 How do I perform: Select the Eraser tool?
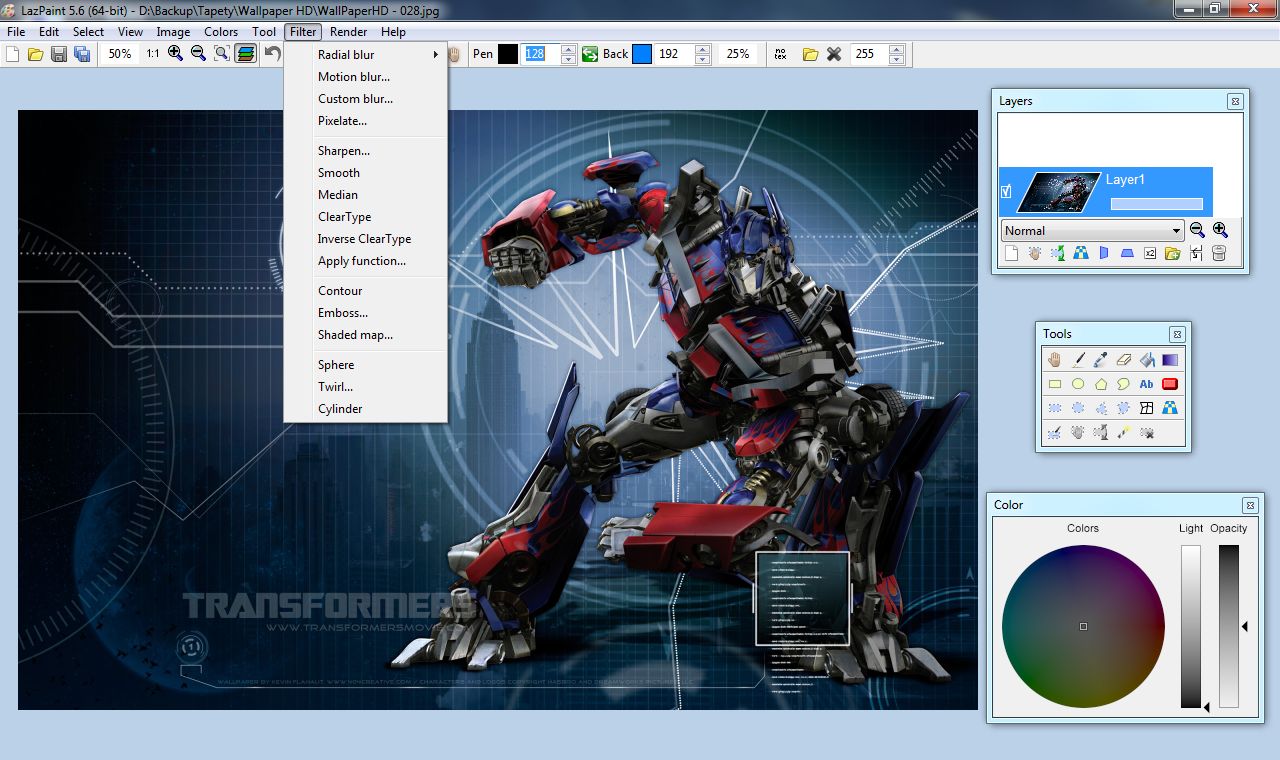pyautogui.click(x=1124, y=360)
